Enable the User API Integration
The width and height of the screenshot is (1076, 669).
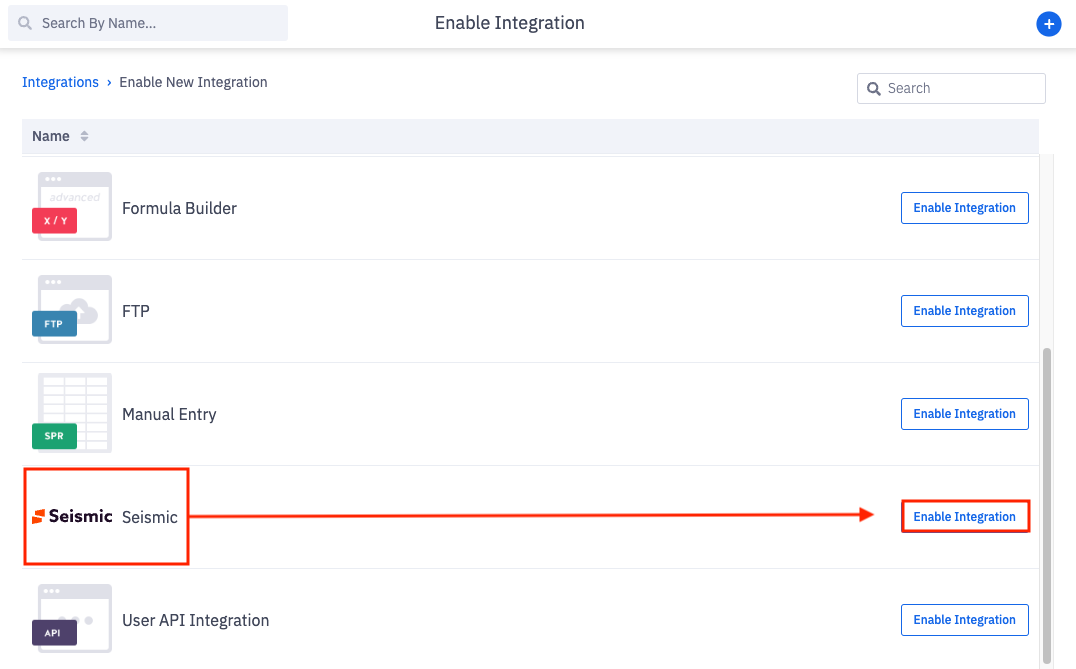click(x=964, y=619)
